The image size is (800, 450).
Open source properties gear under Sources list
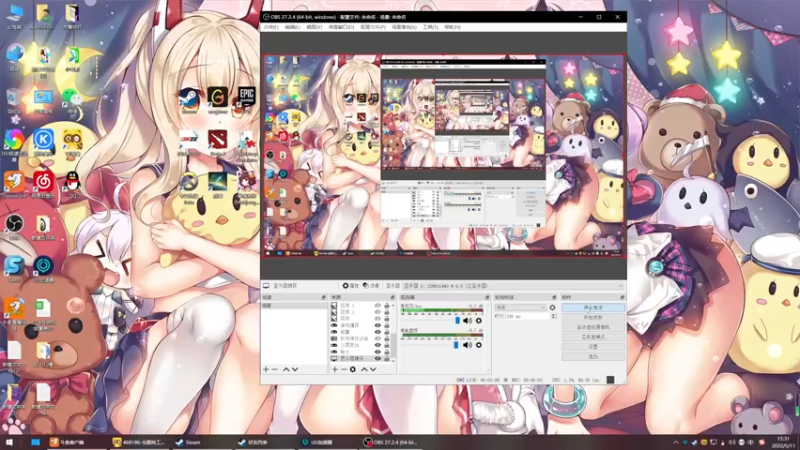(x=353, y=369)
